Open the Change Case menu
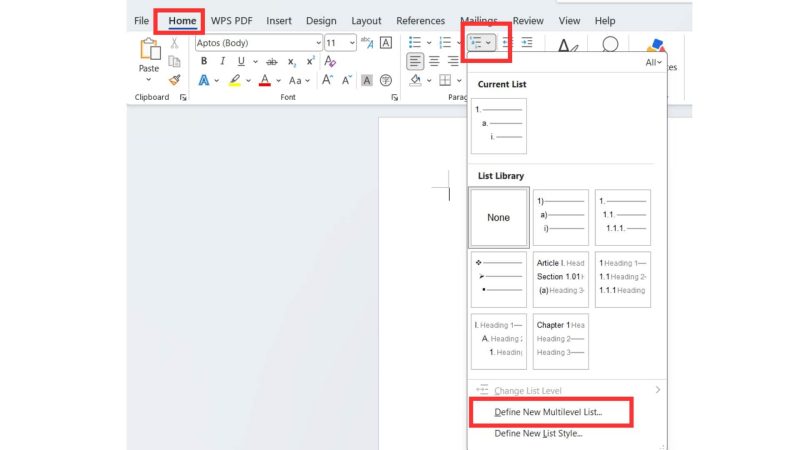This screenshot has width=800, height=450. pos(299,81)
